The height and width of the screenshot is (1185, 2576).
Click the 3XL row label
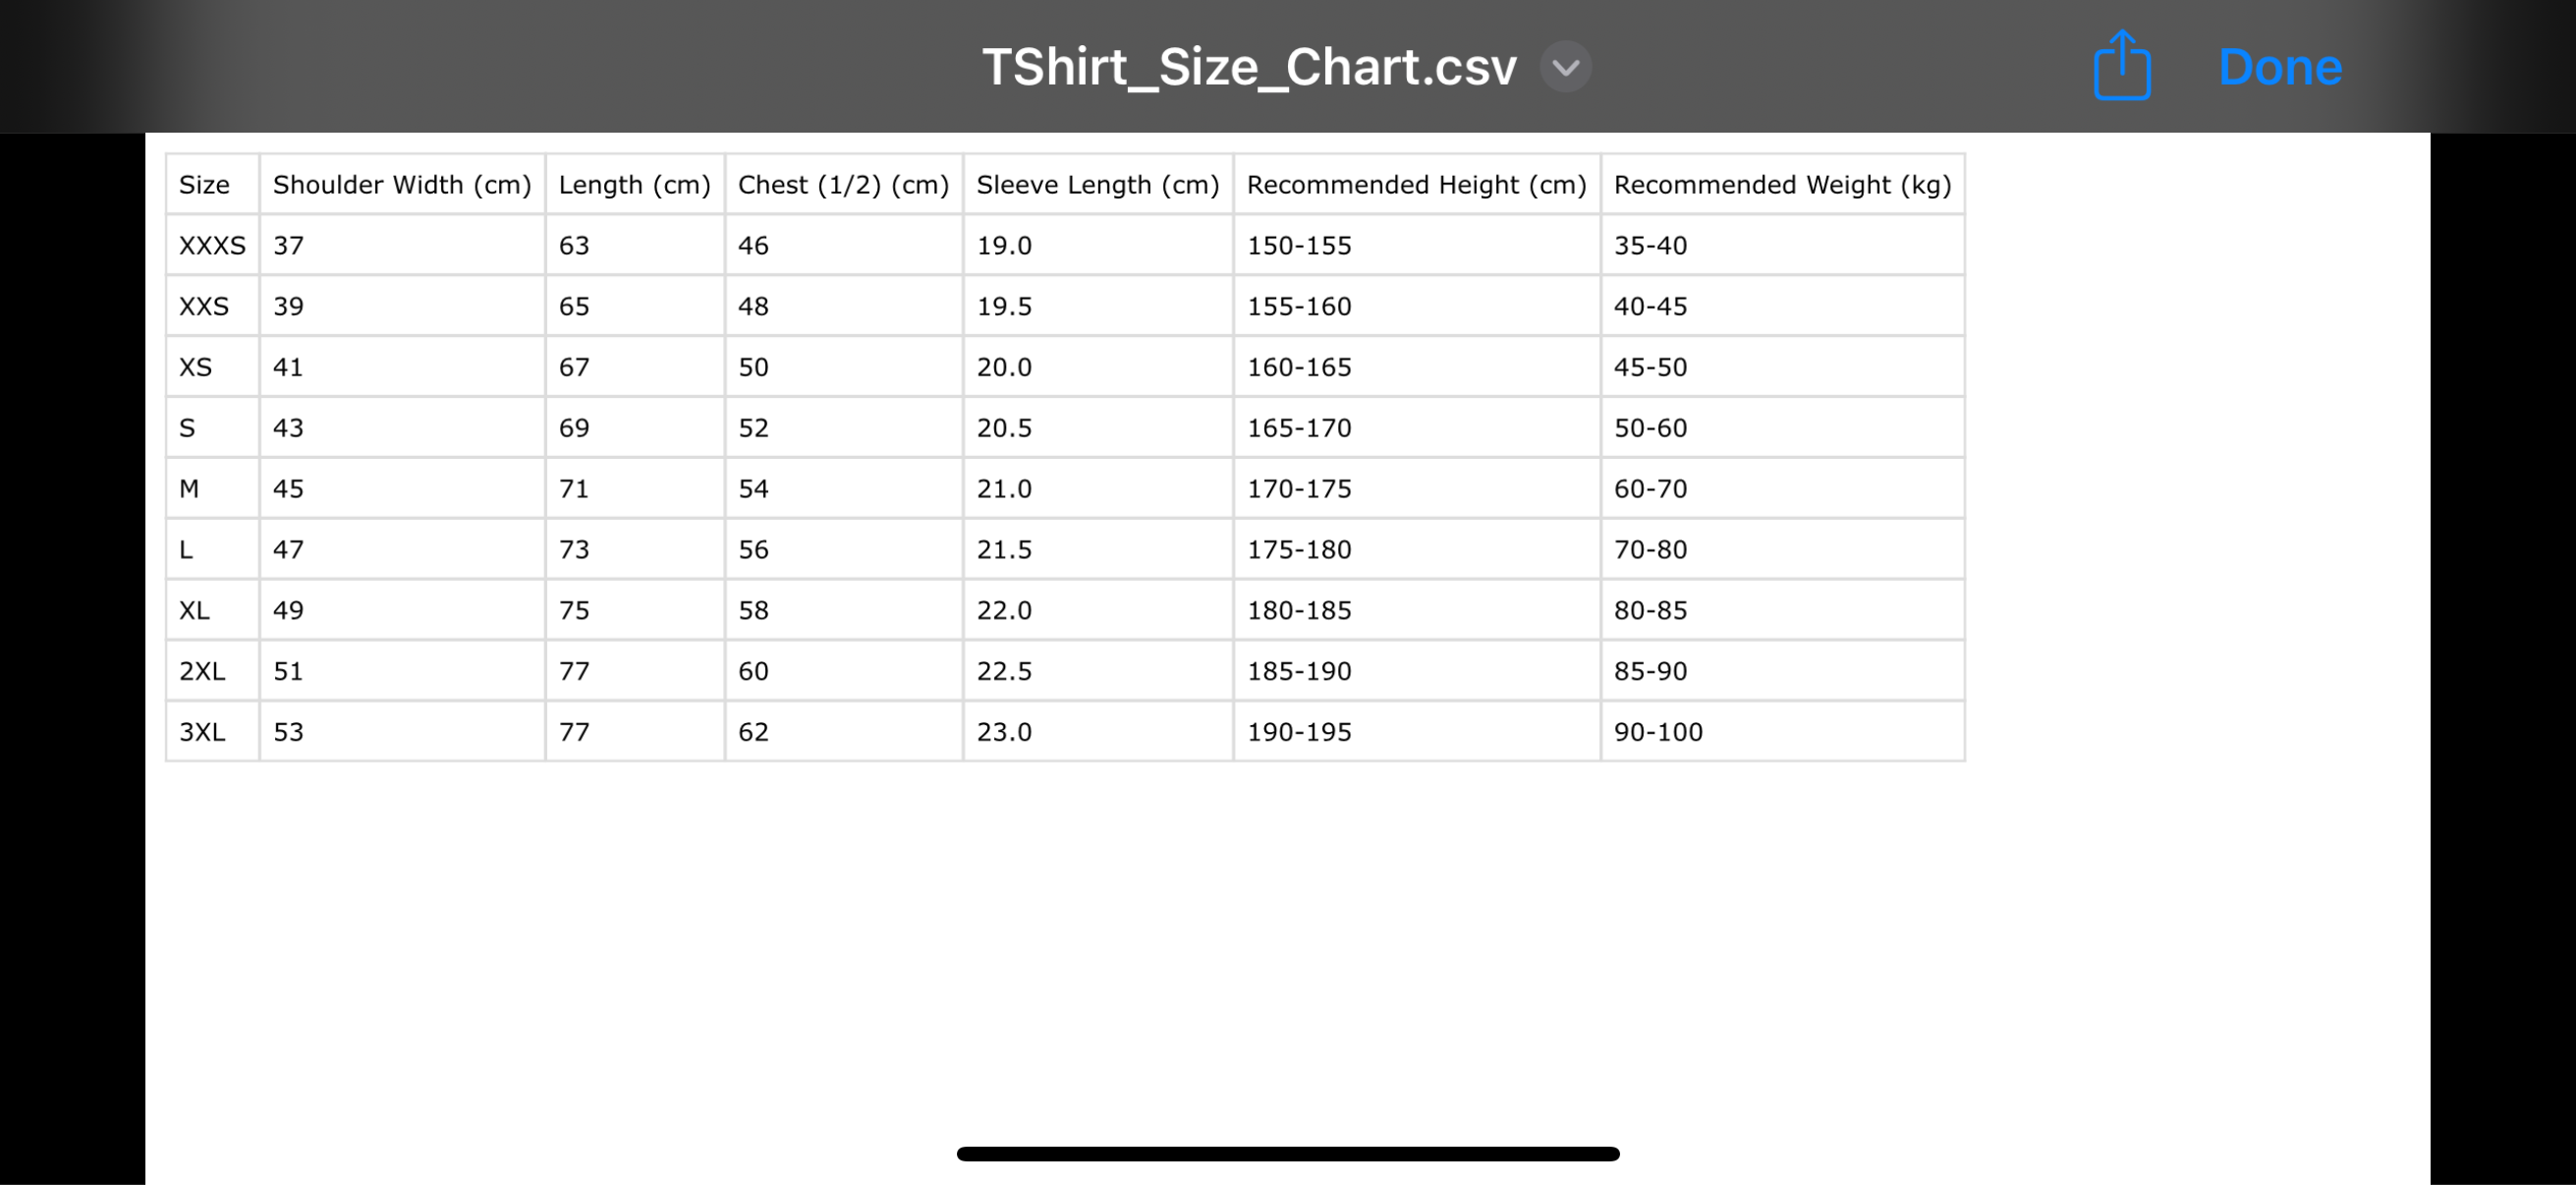click(x=202, y=732)
